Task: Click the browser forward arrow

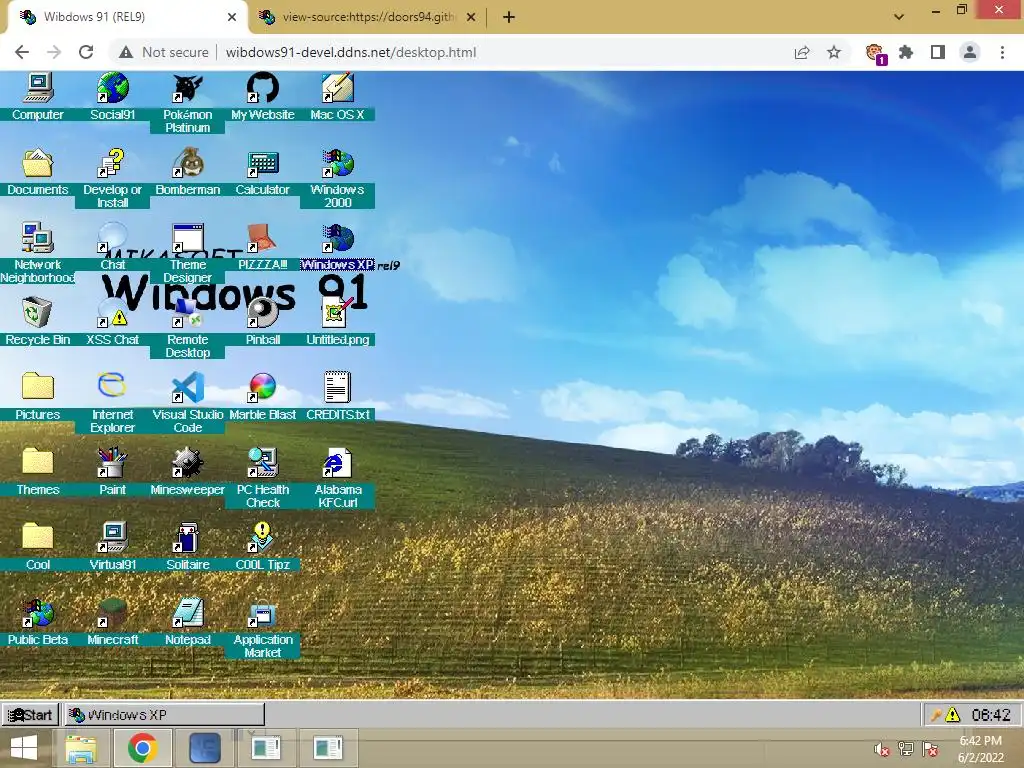Action: click(54, 52)
